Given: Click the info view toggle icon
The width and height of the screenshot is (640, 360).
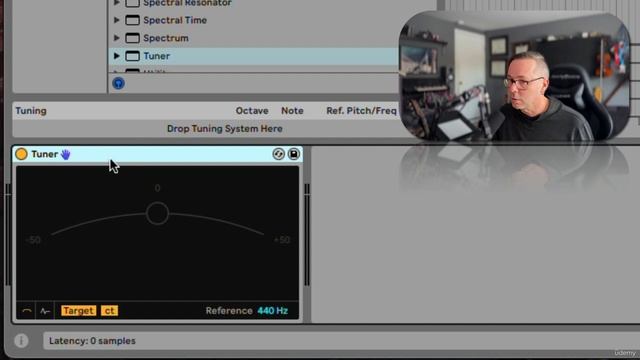Looking at the screenshot, I should pos(21,340).
